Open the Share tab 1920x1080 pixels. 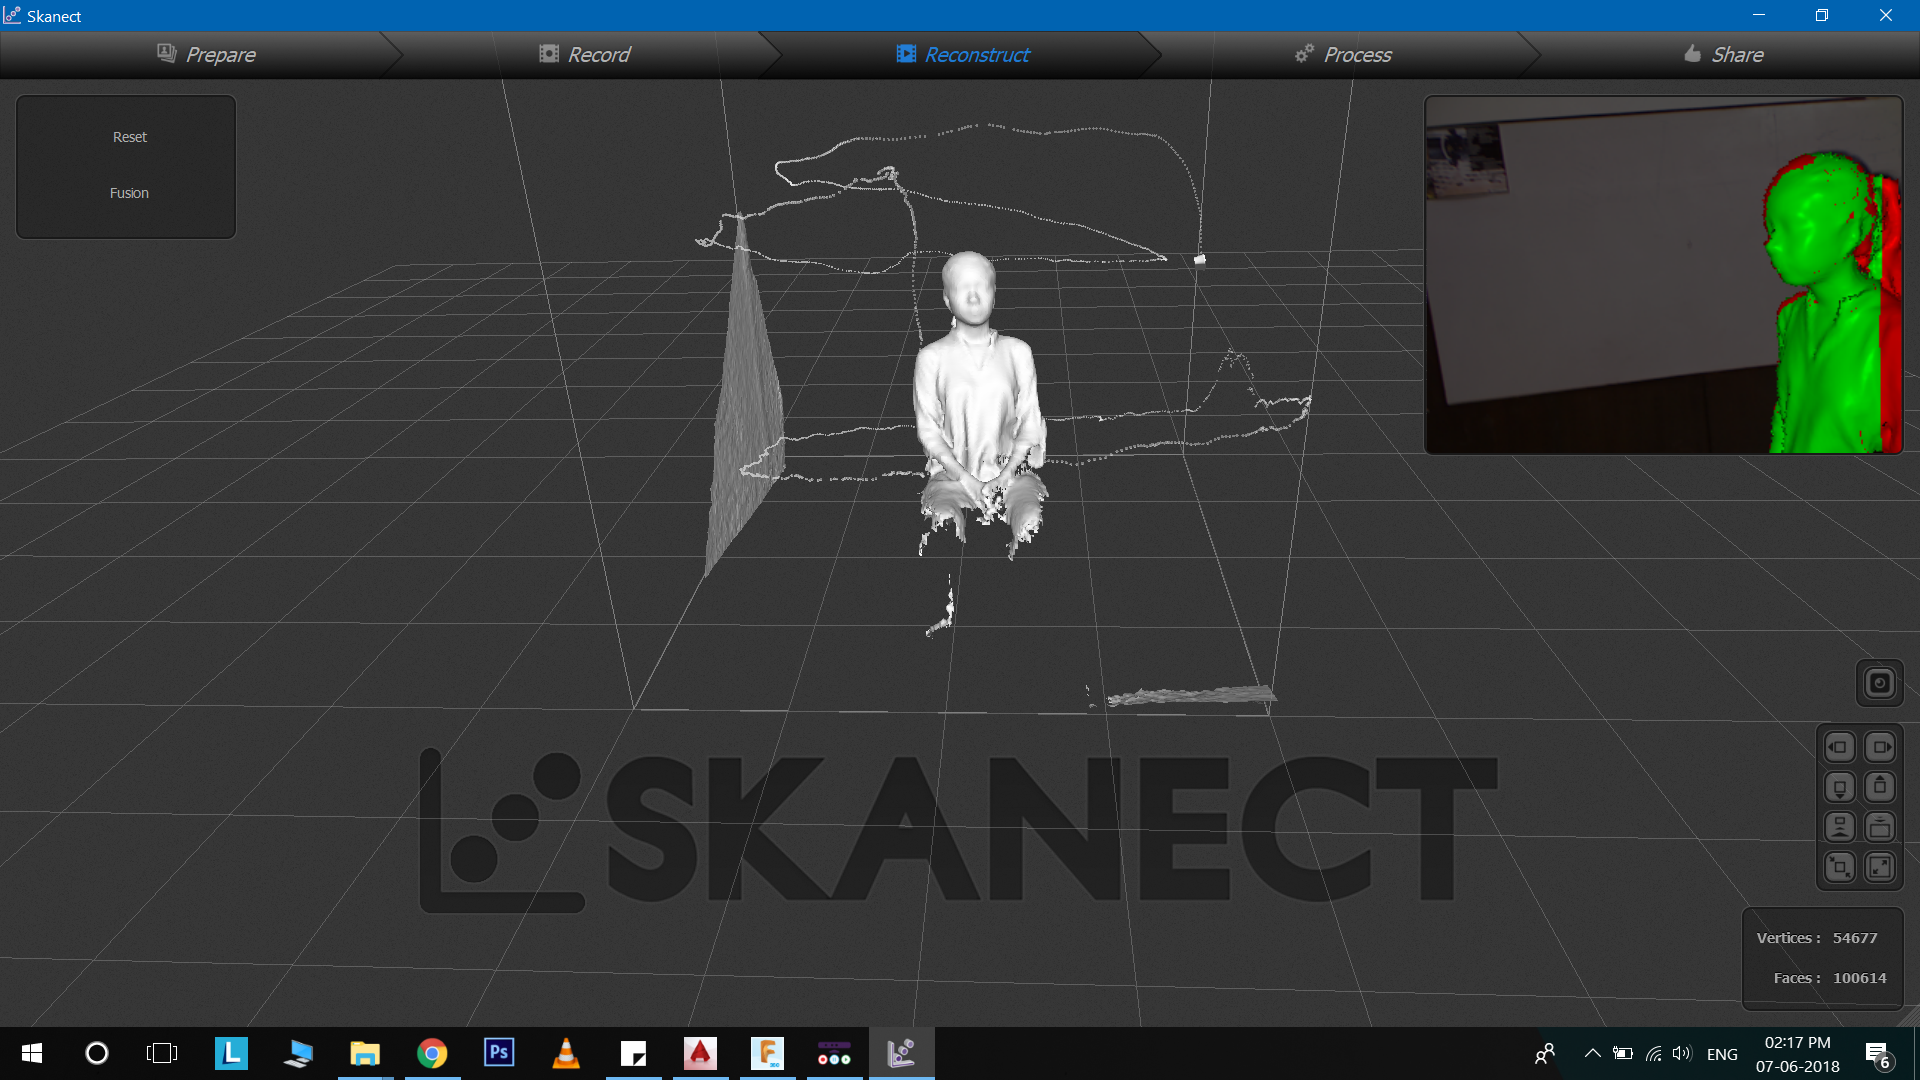pyautogui.click(x=1723, y=54)
